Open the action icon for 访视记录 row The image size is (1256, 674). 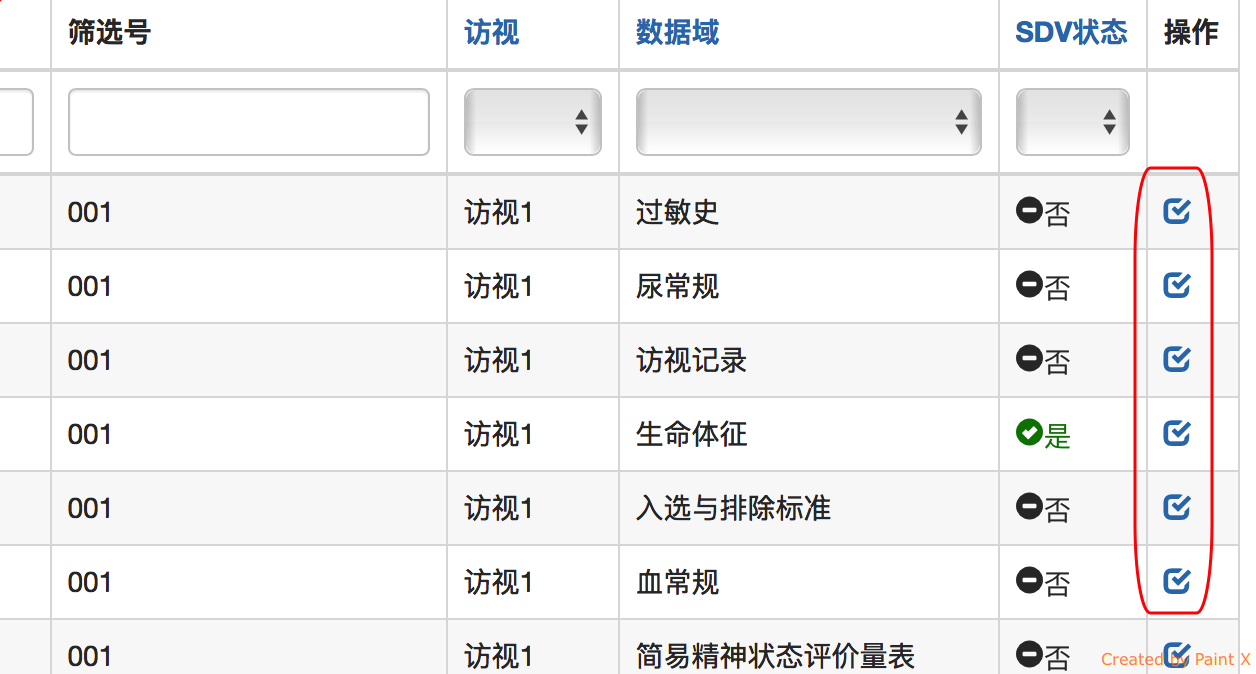1176,359
